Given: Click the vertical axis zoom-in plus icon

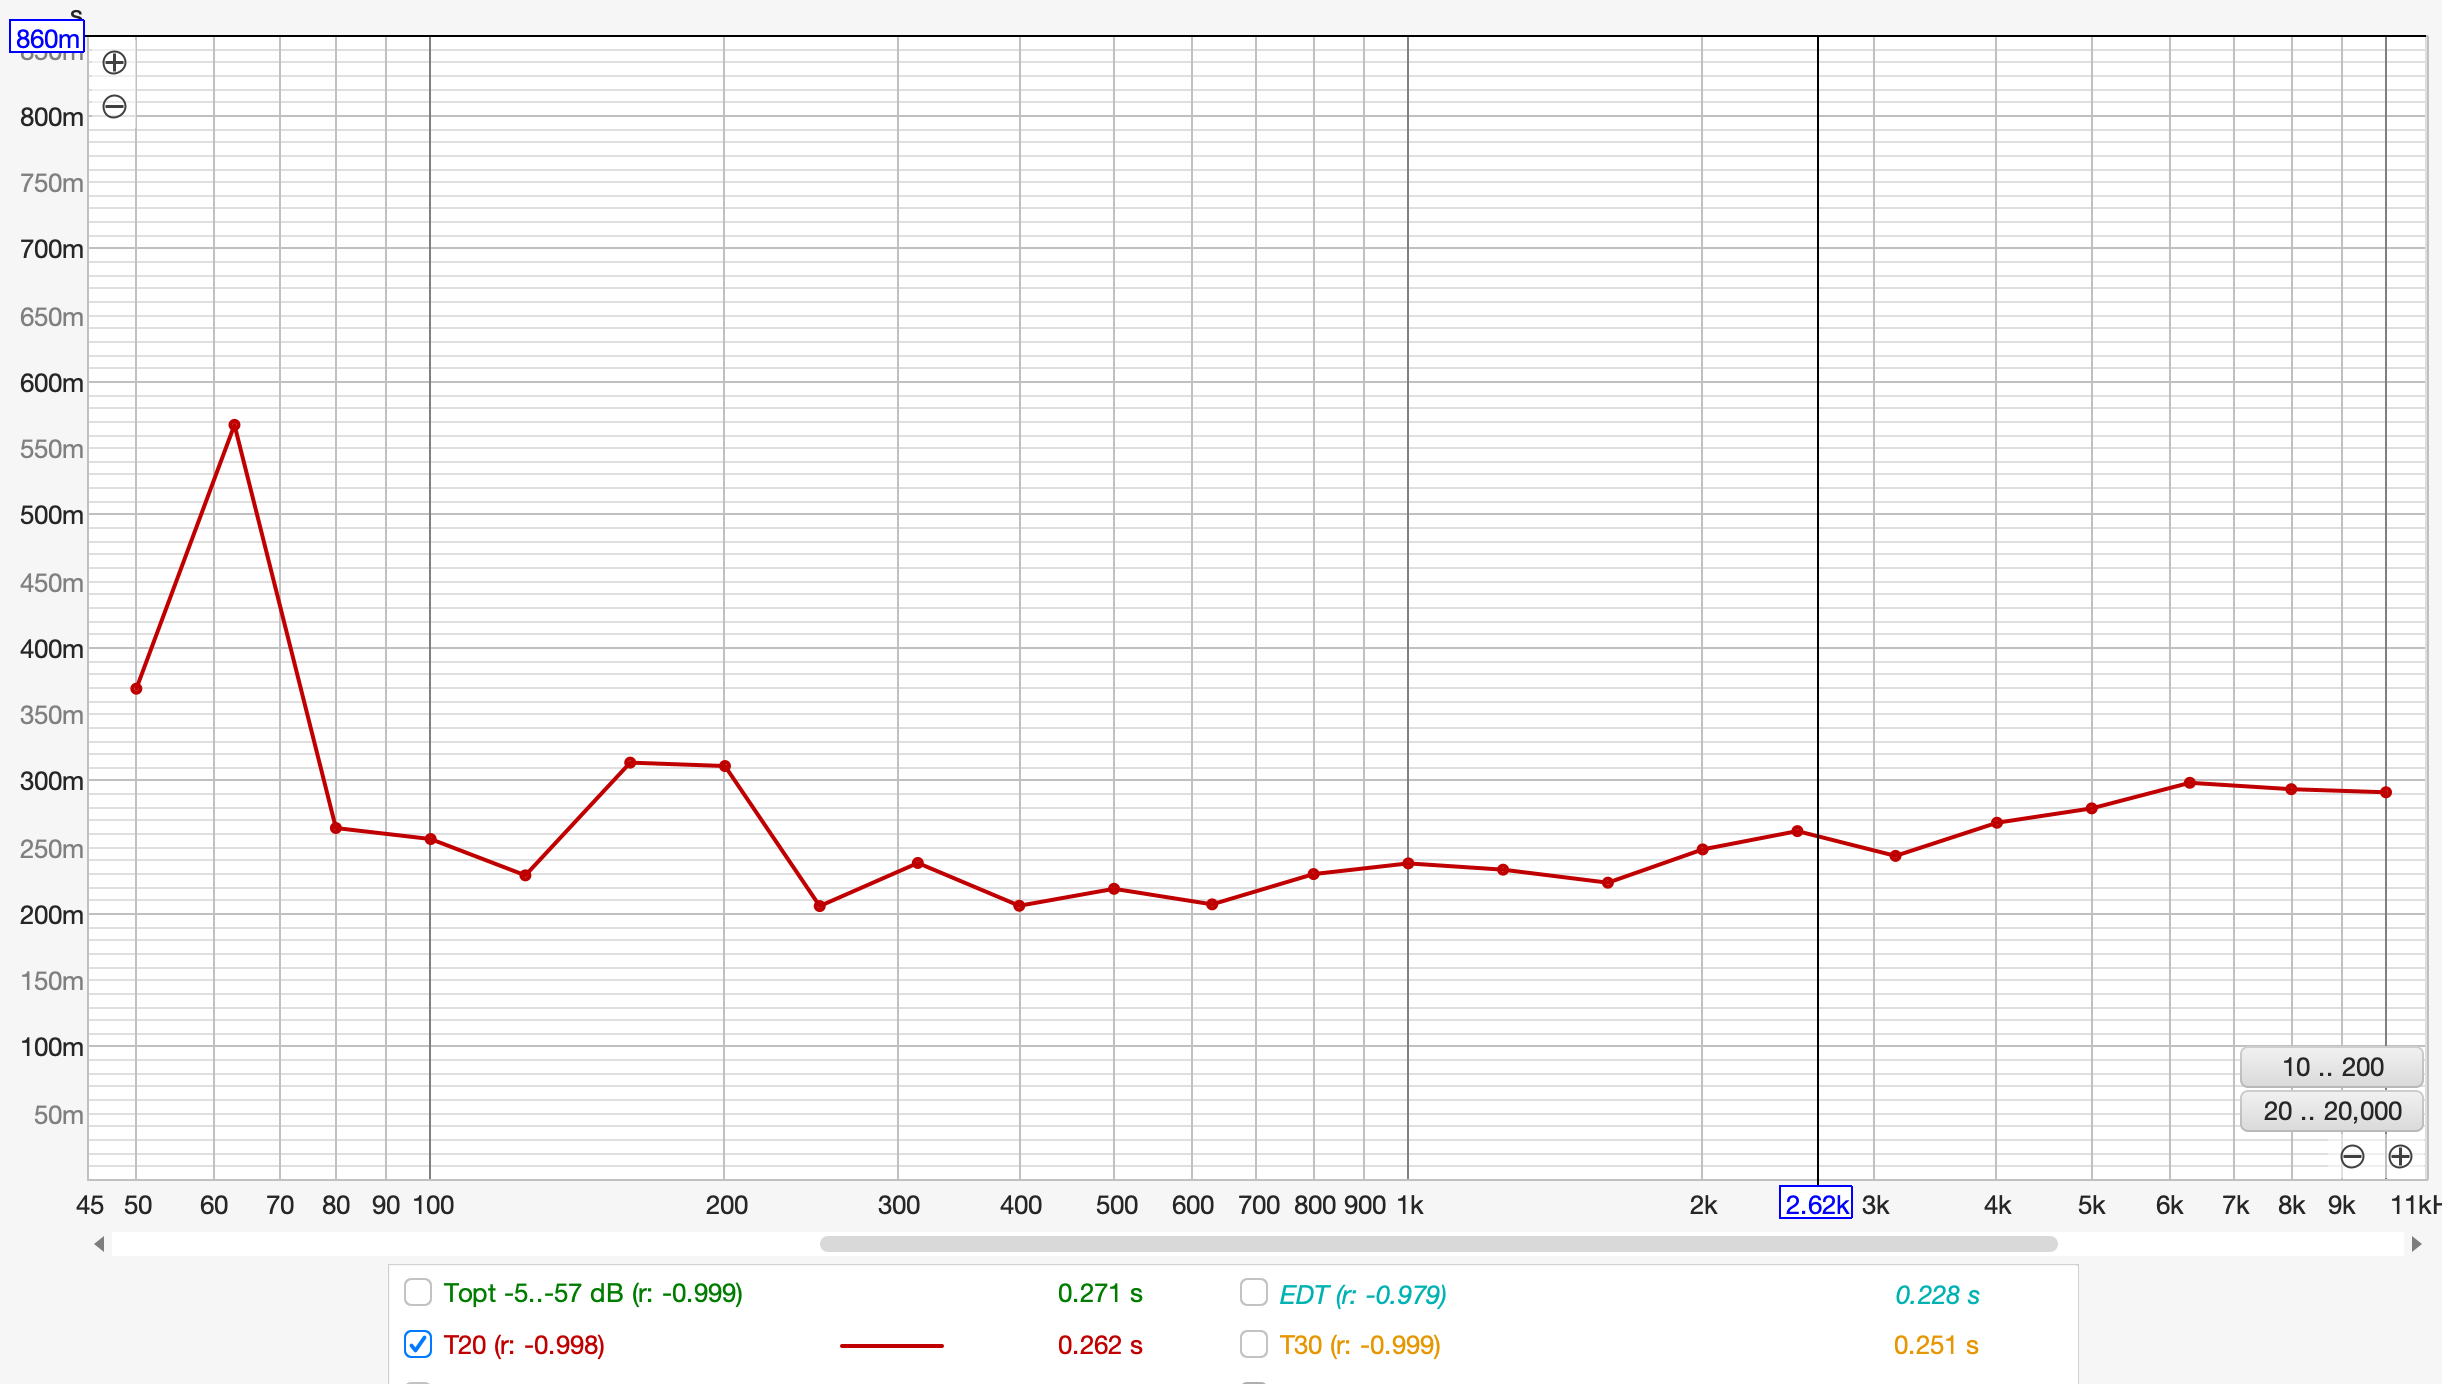Looking at the screenshot, I should point(115,63).
